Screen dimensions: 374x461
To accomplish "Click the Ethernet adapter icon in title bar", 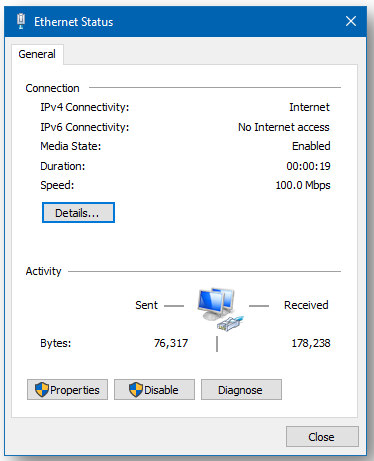I will (x=21, y=21).
